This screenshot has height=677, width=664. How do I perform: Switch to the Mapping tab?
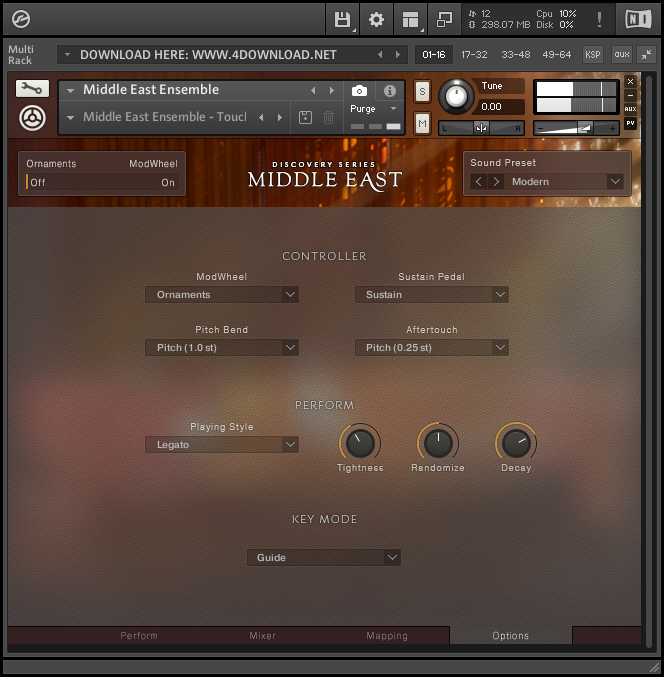387,636
